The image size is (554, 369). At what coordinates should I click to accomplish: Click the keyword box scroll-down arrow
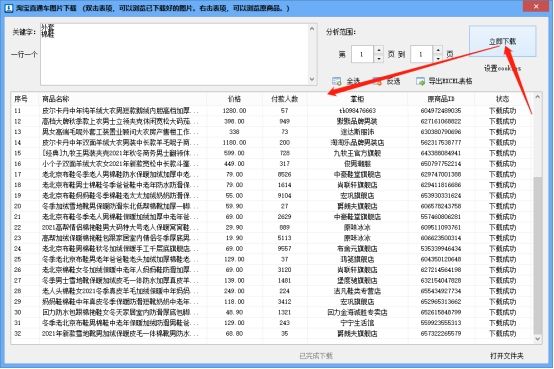[x=312, y=80]
